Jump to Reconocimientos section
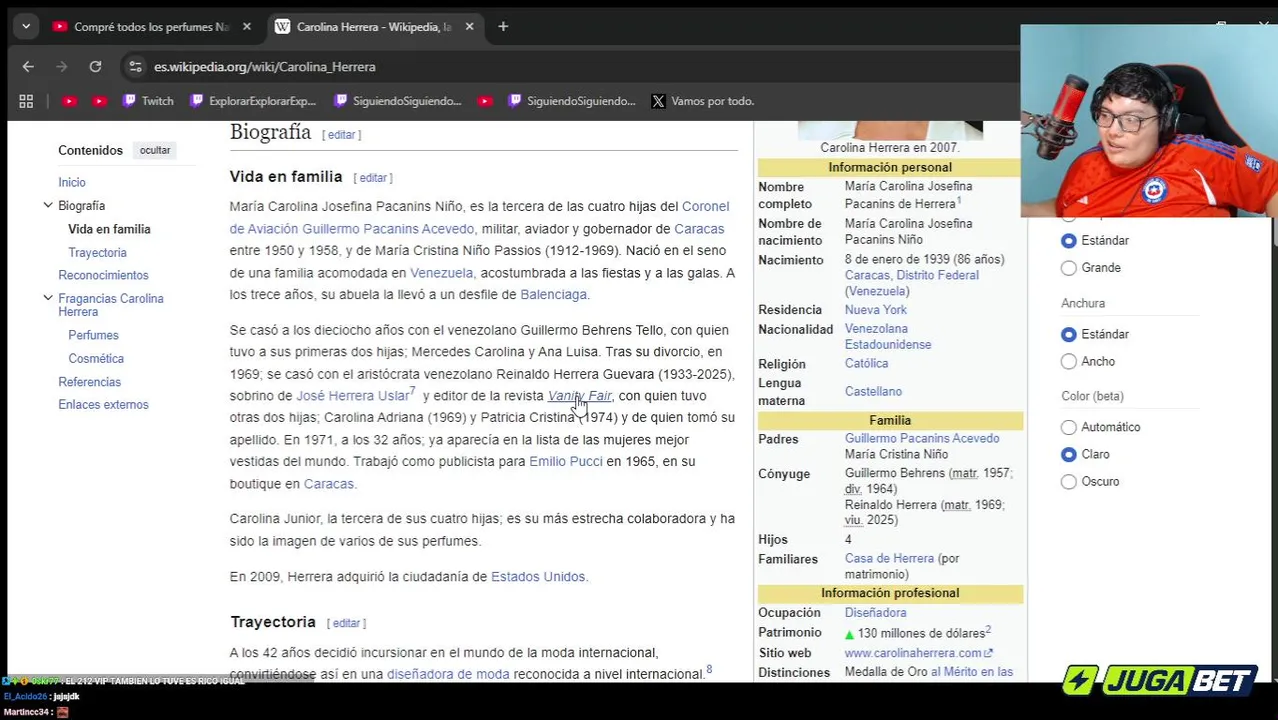Image resolution: width=1278 pixels, height=720 pixels. [103, 275]
